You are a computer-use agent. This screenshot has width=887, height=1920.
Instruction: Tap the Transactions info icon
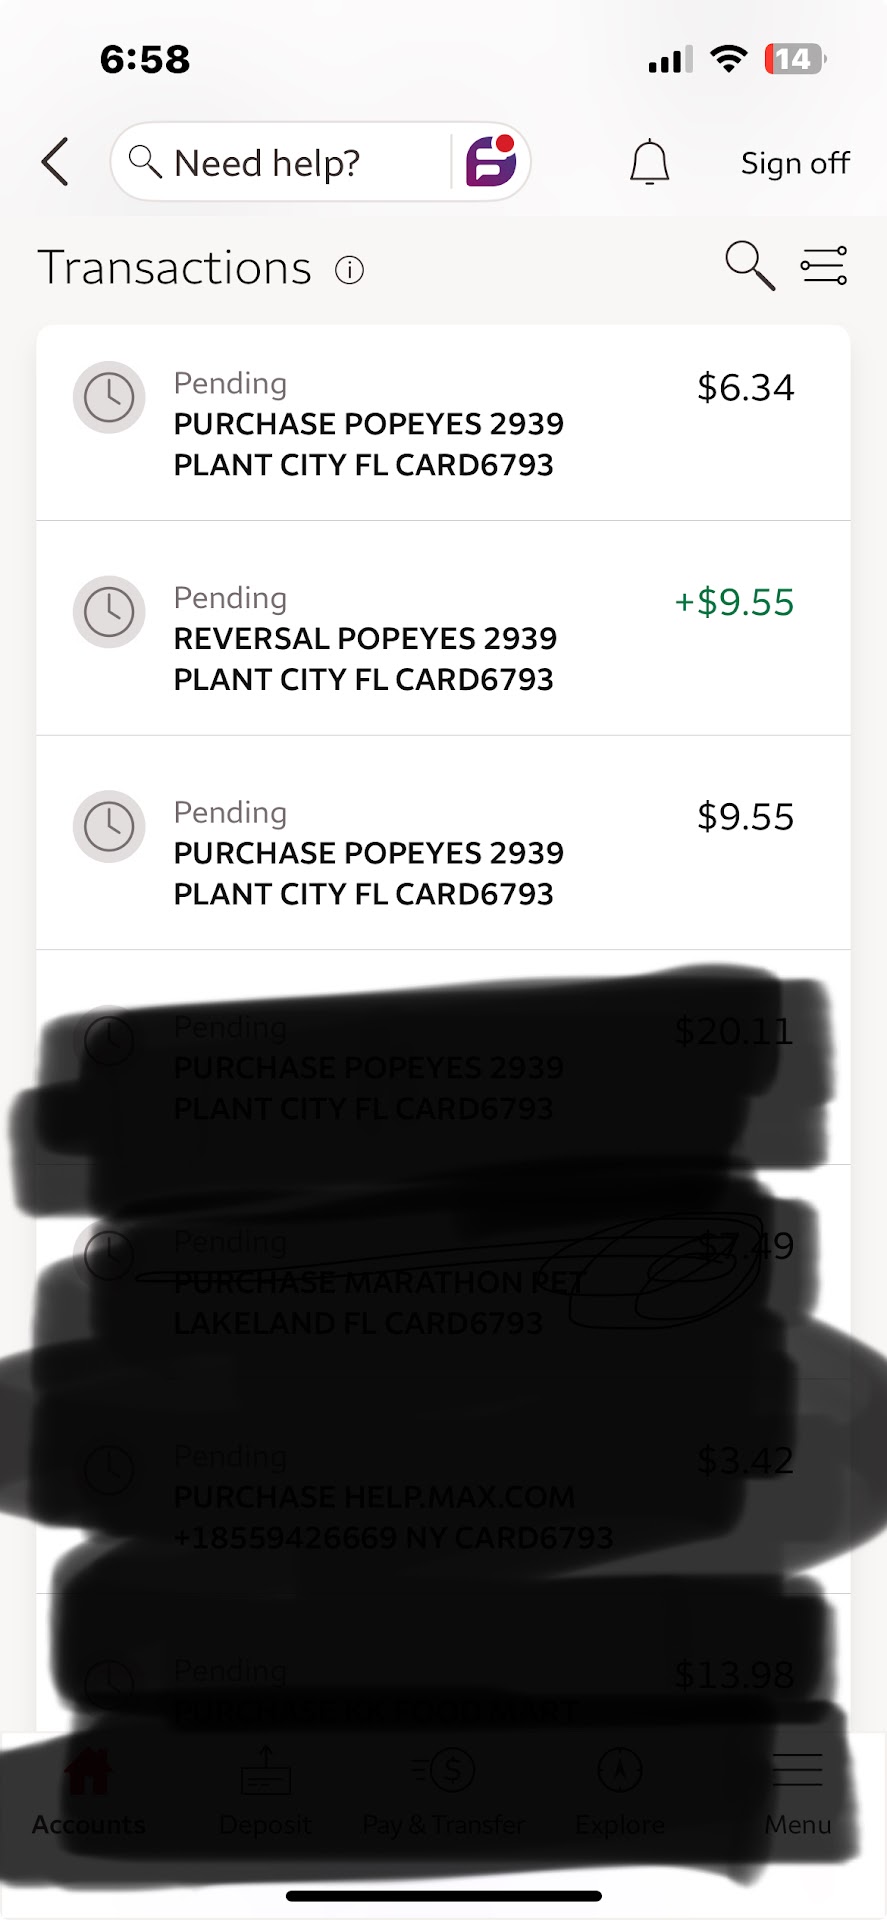[349, 270]
